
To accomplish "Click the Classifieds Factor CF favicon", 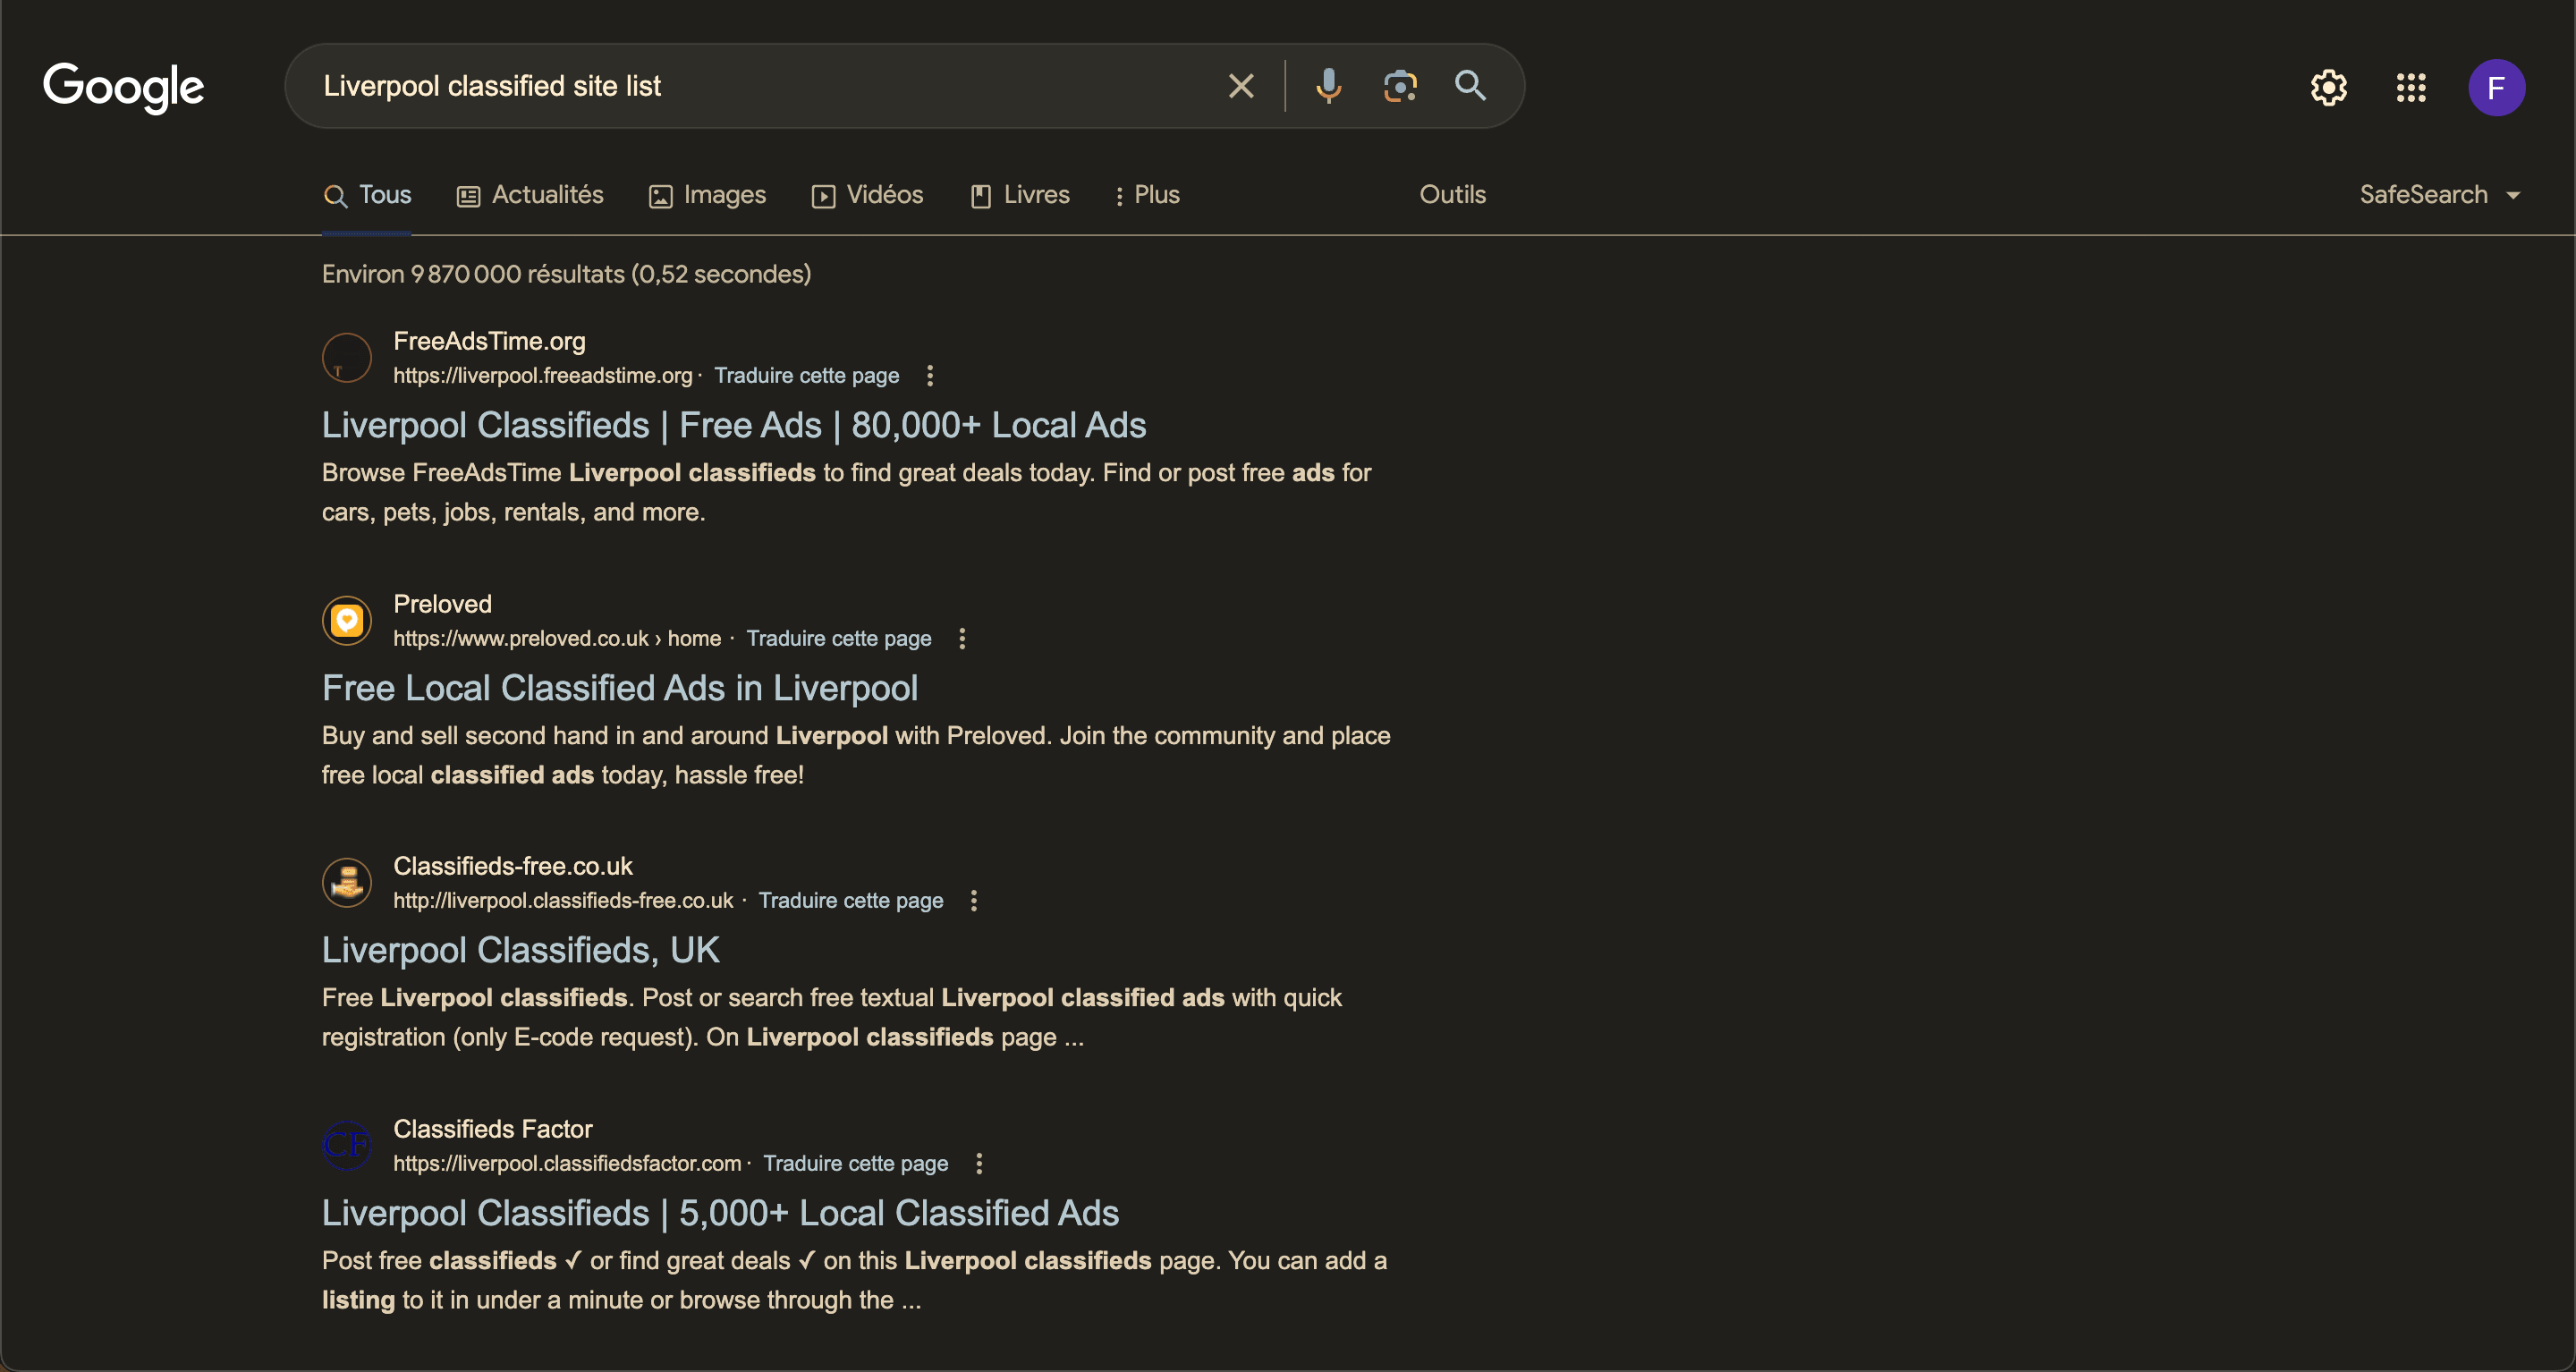I will (x=347, y=1146).
